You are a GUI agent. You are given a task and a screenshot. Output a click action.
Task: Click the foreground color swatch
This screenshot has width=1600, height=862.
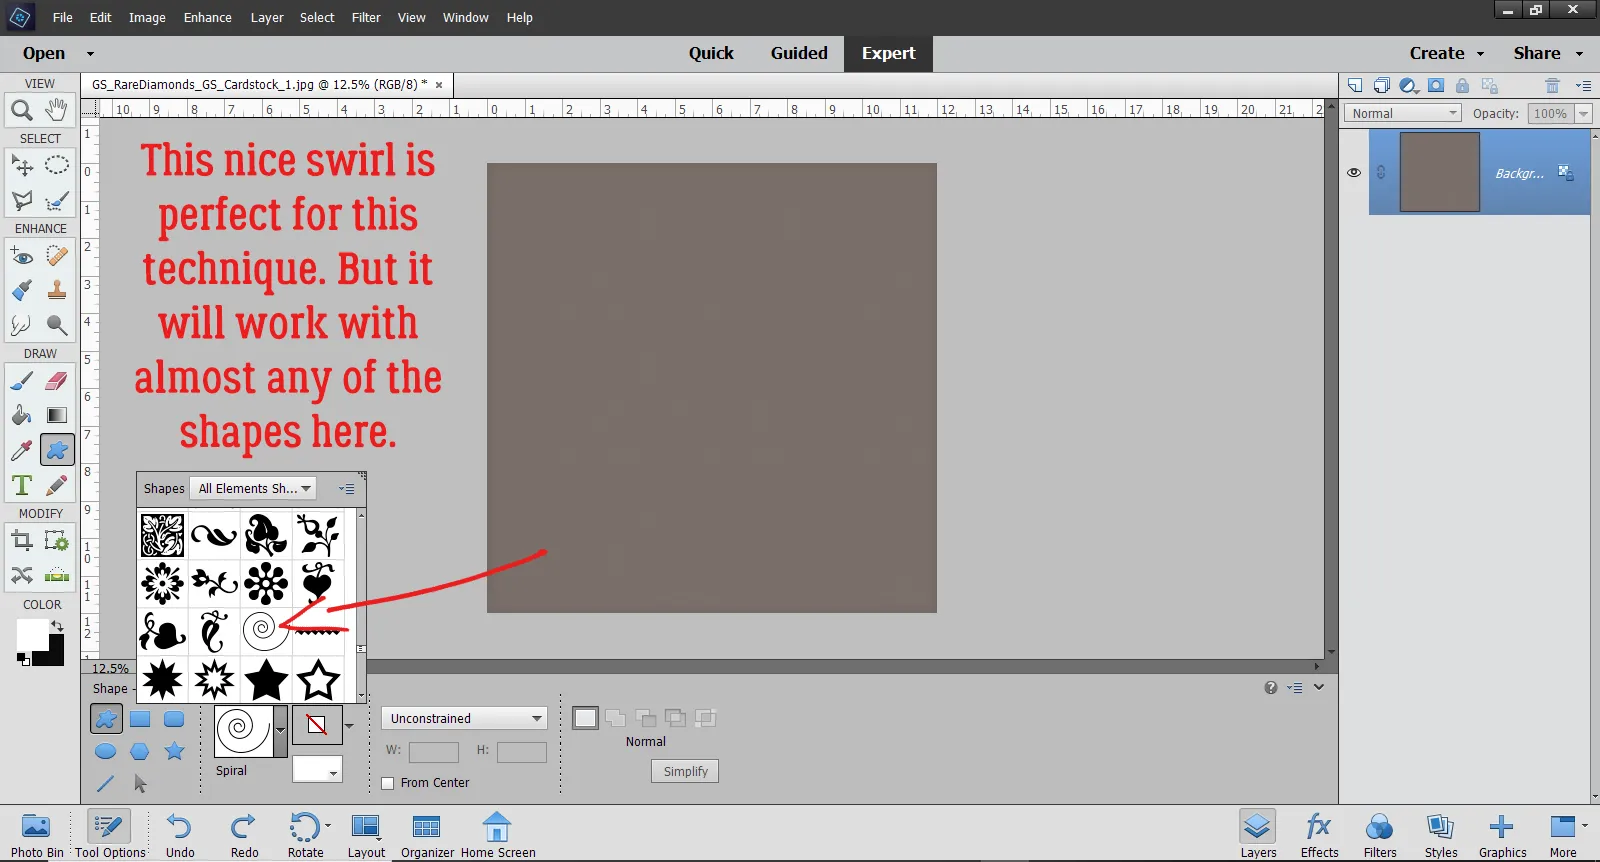(x=32, y=633)
